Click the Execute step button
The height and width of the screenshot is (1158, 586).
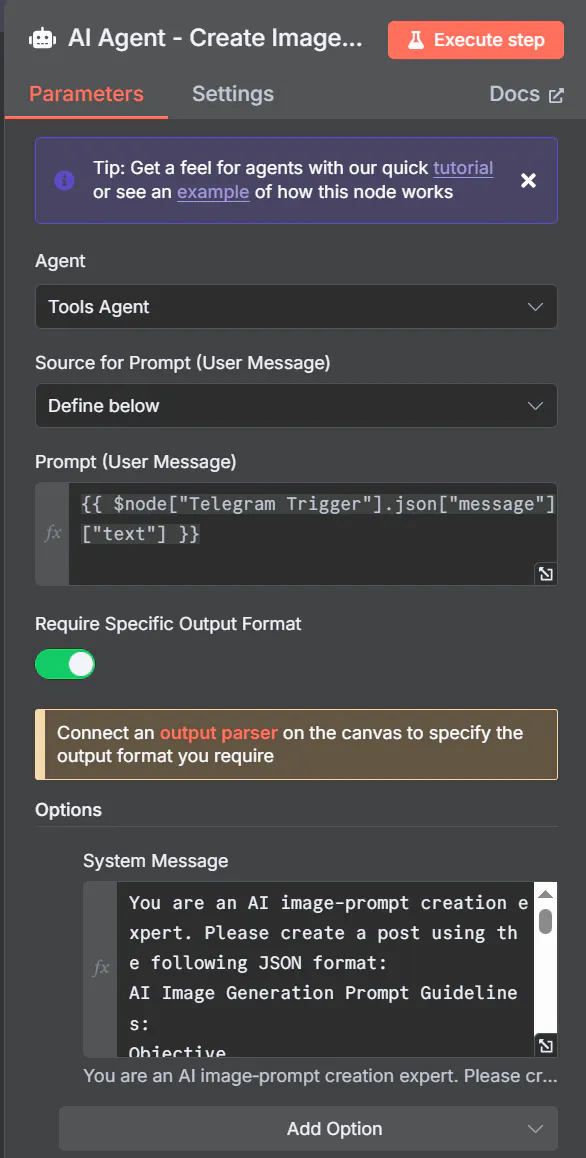pos(476,40)
